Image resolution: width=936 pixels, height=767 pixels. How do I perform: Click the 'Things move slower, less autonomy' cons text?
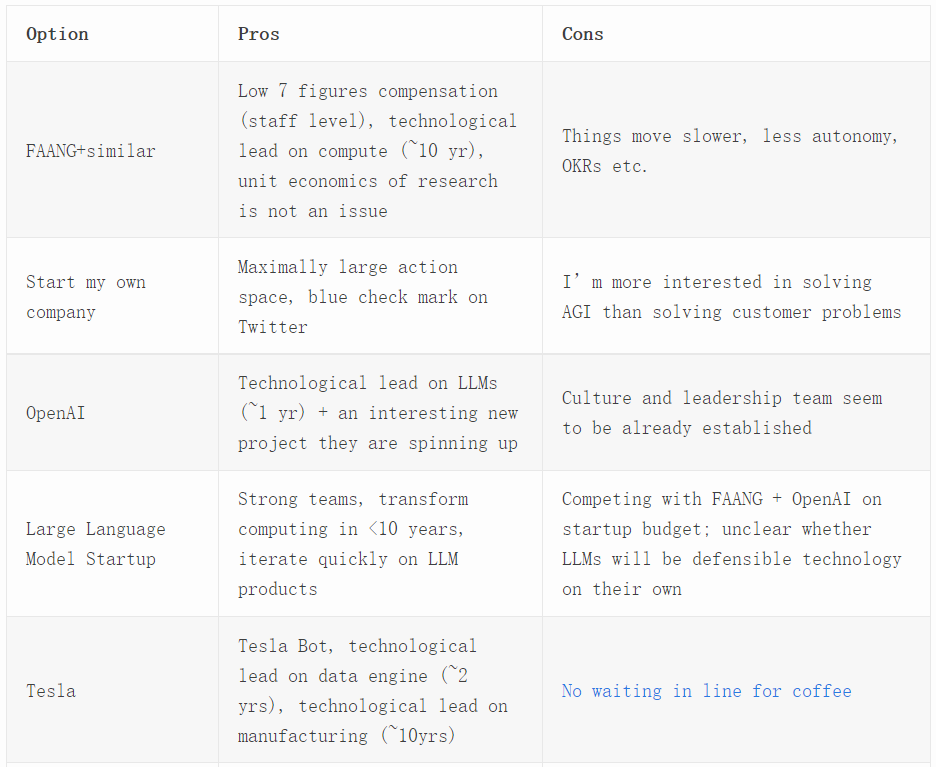point(729,136)
